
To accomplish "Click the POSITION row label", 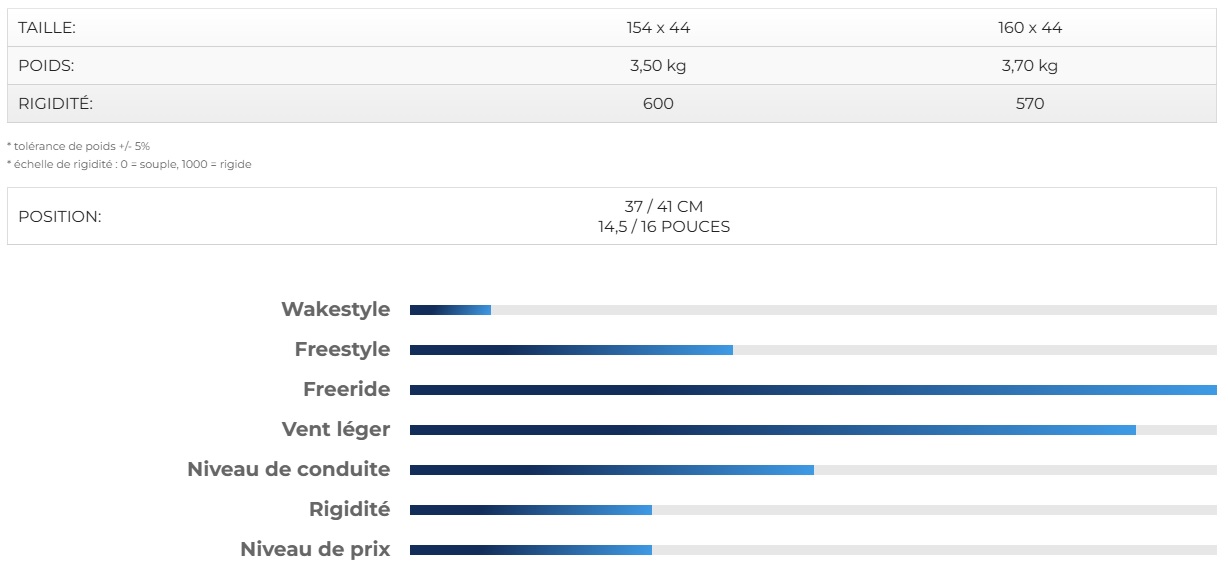I will 59,217.
